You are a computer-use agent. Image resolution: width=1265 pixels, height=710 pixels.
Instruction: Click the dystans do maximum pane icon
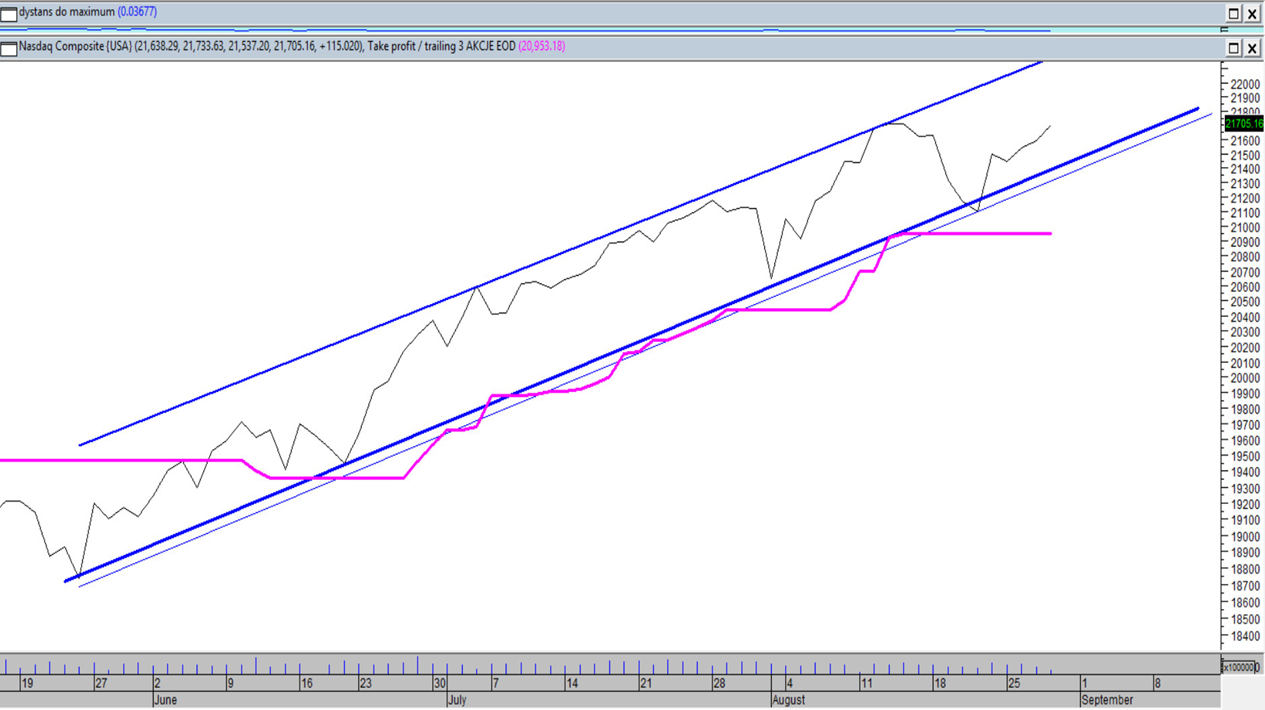tap(9, 14)
